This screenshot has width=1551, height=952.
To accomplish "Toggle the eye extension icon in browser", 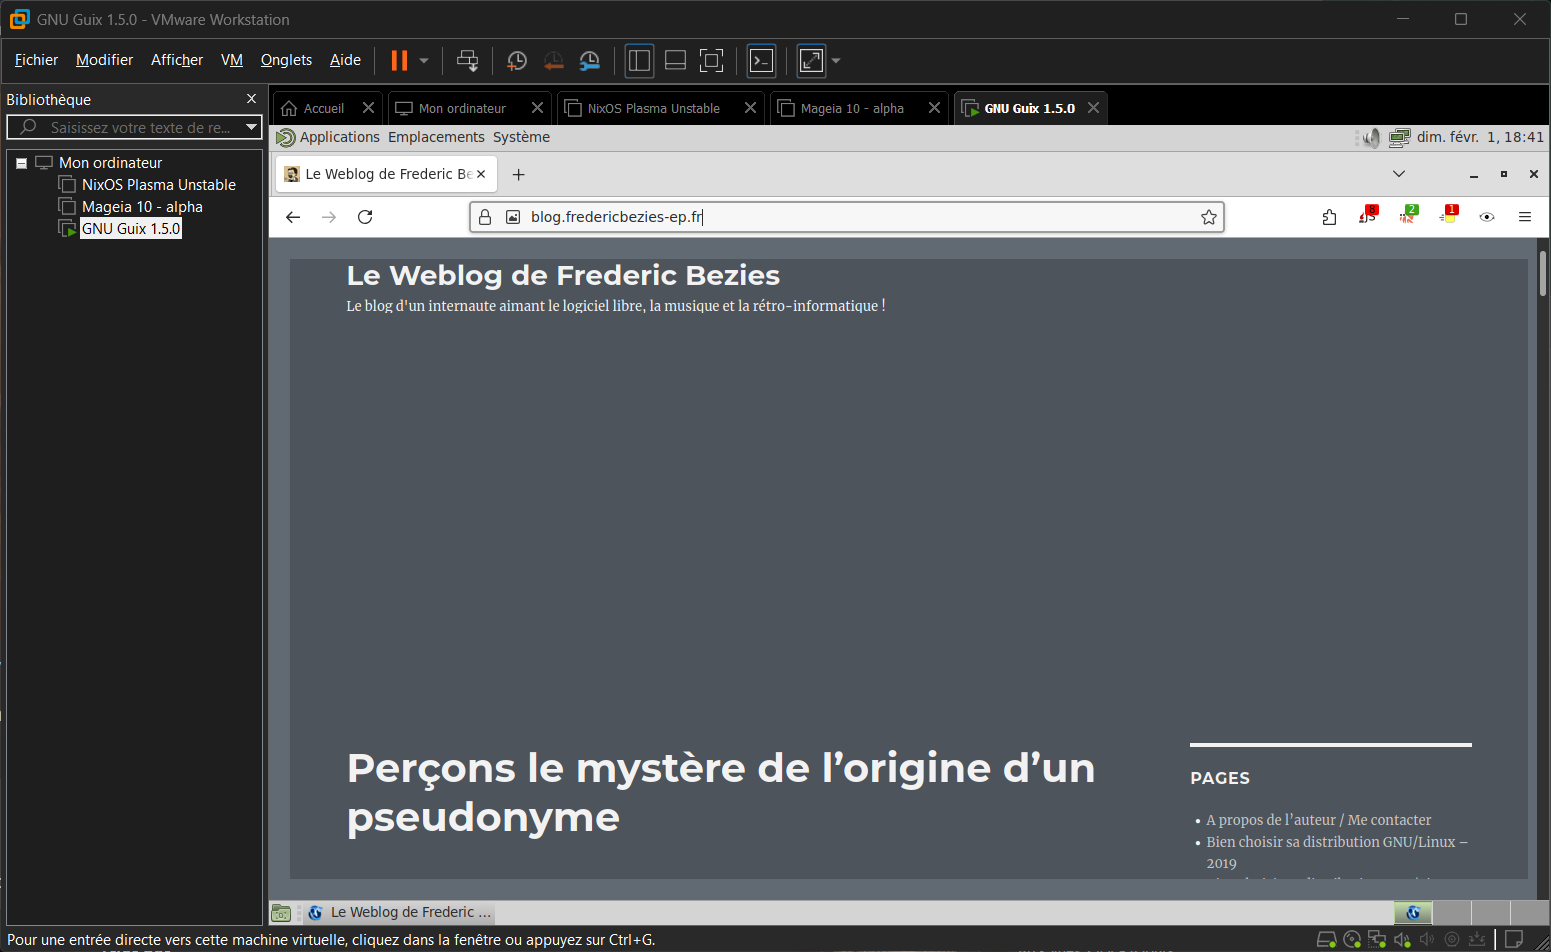I will [1487, 217].
